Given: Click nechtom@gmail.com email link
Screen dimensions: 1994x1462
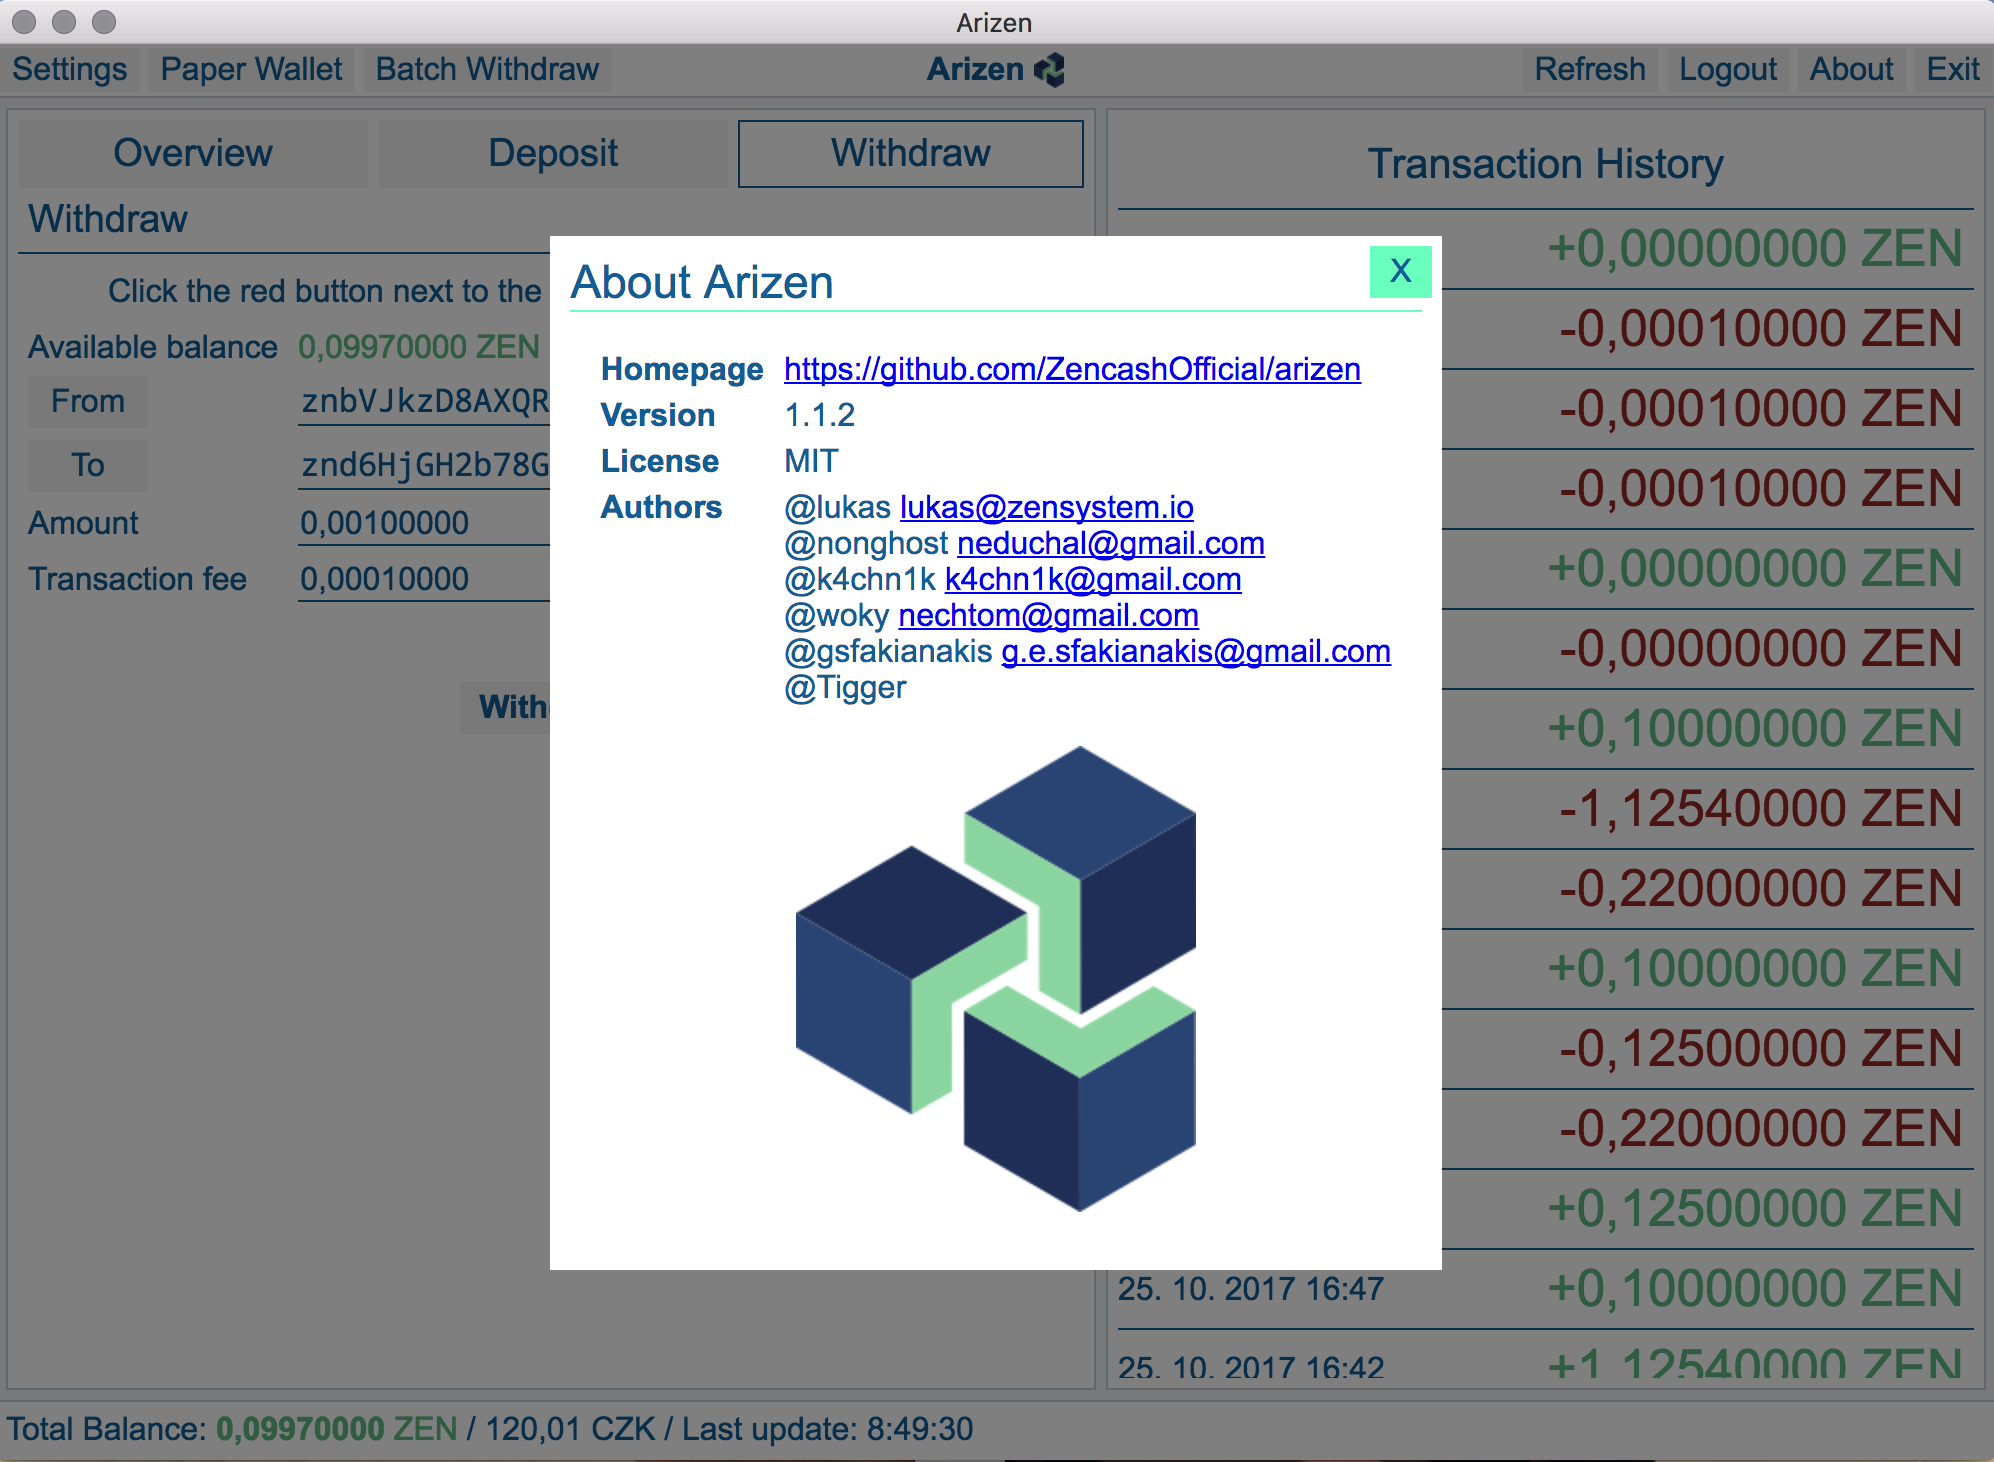Looking at the screenshot, I should (x=1048, y=615).
